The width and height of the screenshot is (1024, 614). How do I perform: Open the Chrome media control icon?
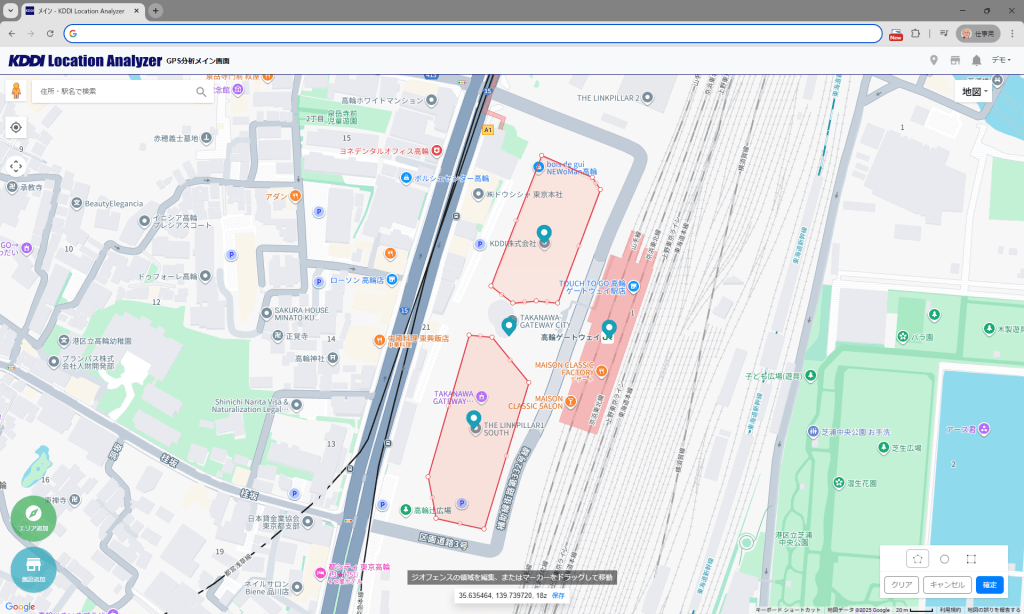[944, 33]
